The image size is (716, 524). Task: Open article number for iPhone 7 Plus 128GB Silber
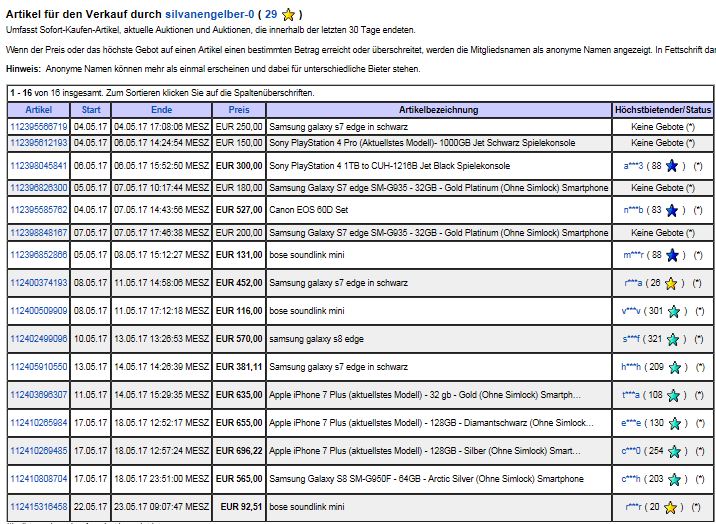pyautogui.click(x=38, y=451)
